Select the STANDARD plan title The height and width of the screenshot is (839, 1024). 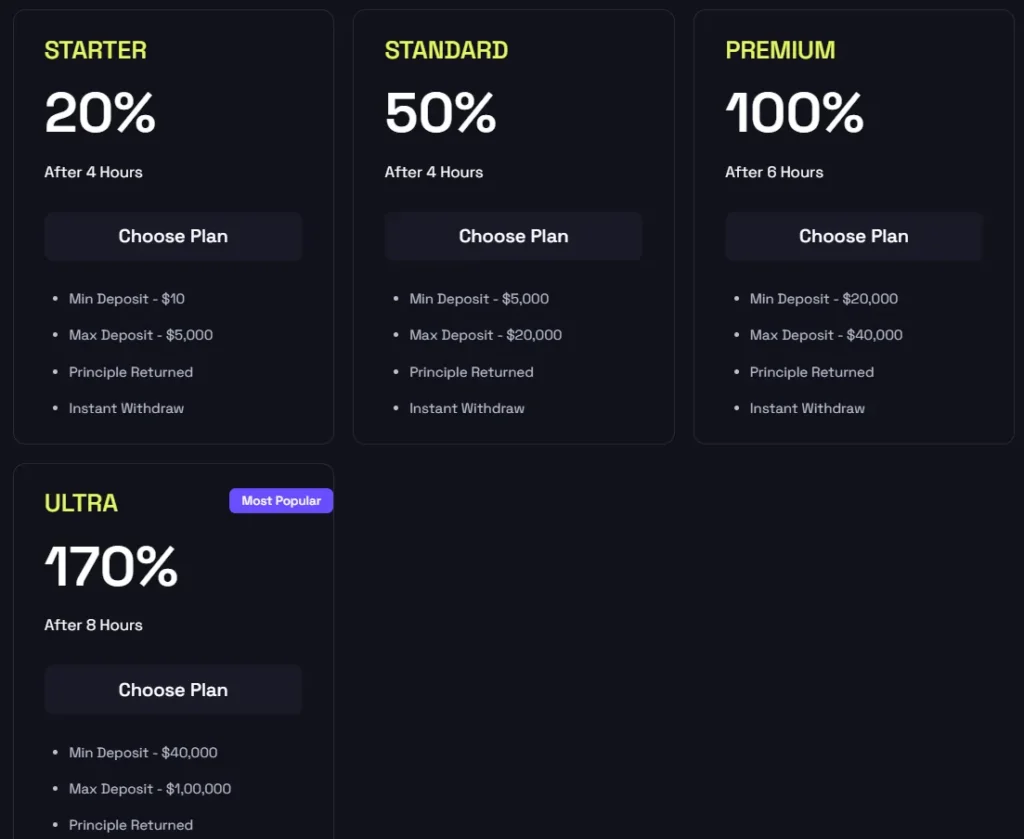446,50
